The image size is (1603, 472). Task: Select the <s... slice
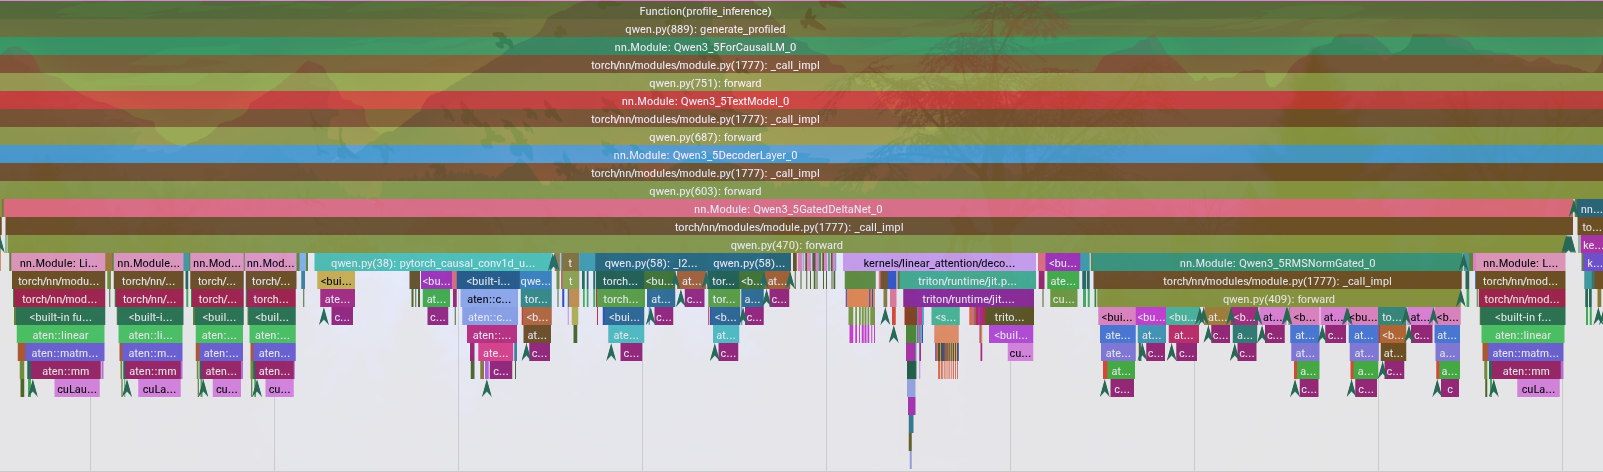coord(945,317)
